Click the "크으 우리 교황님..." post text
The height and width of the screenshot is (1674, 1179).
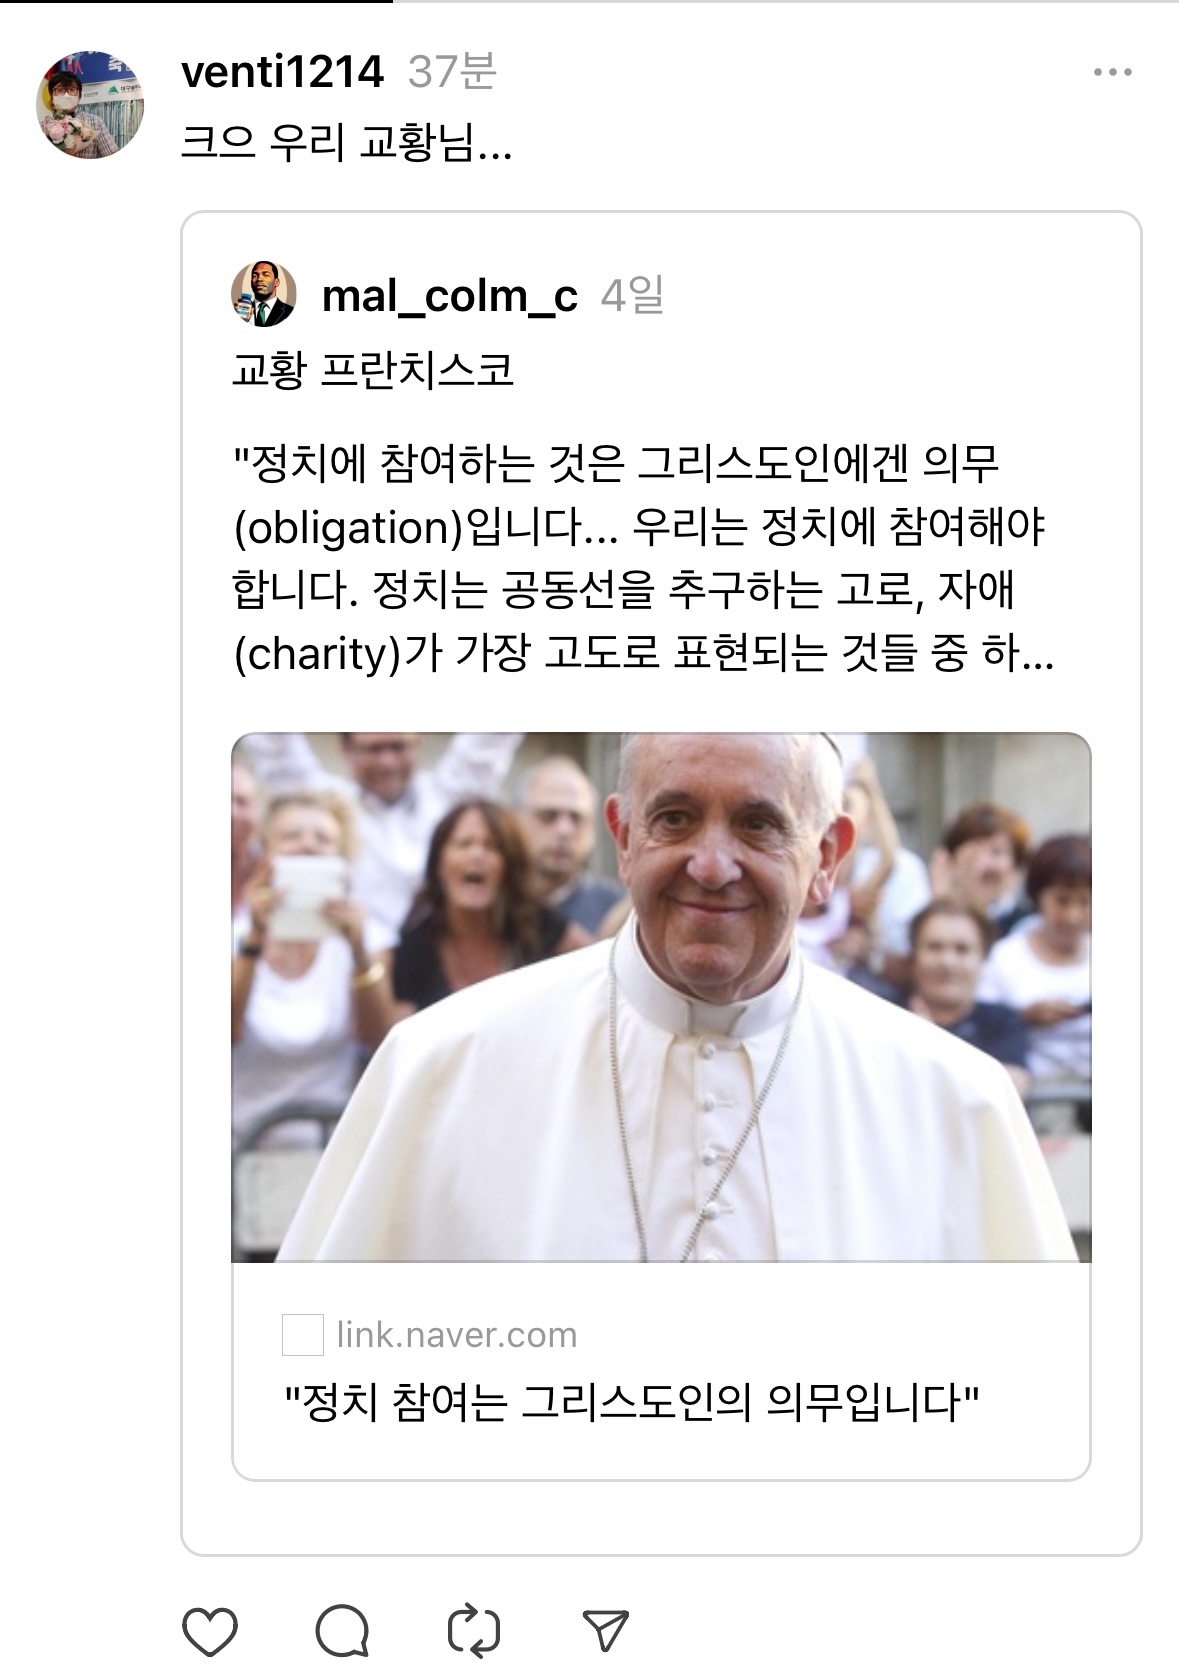(x=347, y=145)
